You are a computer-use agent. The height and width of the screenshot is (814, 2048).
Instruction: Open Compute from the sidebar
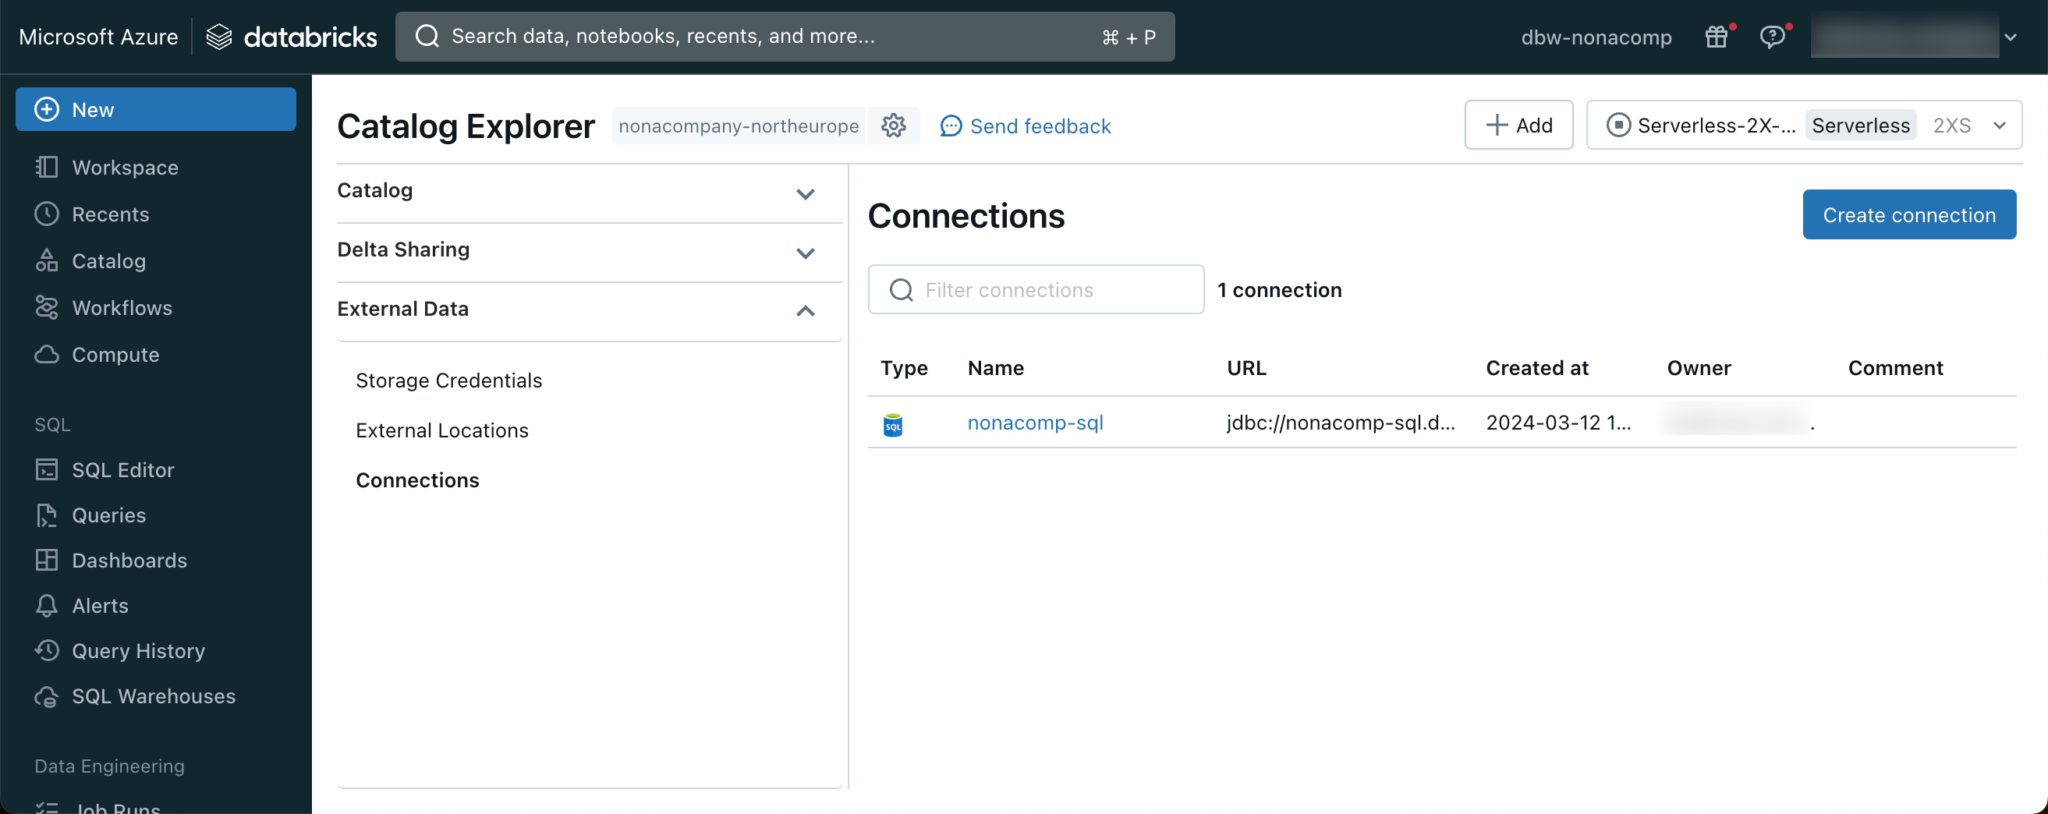pyautogui.click(x=115, y=355)
